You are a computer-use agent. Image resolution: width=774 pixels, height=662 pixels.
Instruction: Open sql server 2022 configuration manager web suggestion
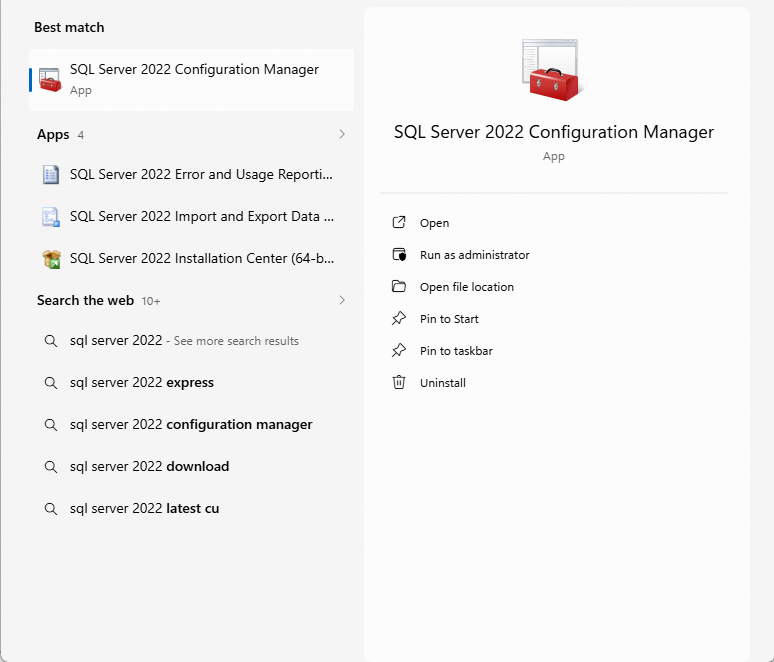point(190,425)
